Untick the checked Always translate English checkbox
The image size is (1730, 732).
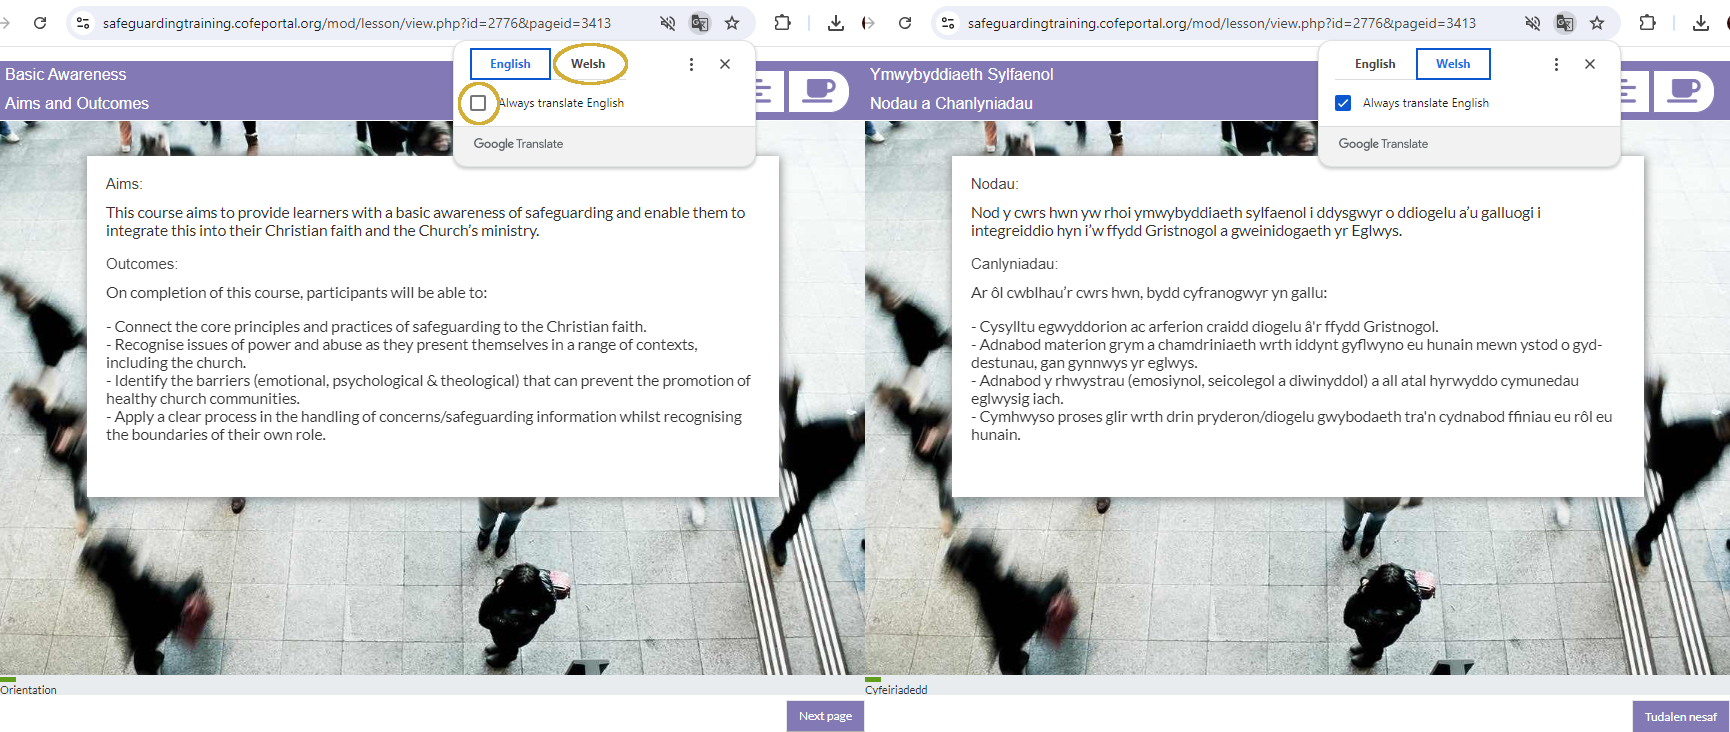point(1343,103)
